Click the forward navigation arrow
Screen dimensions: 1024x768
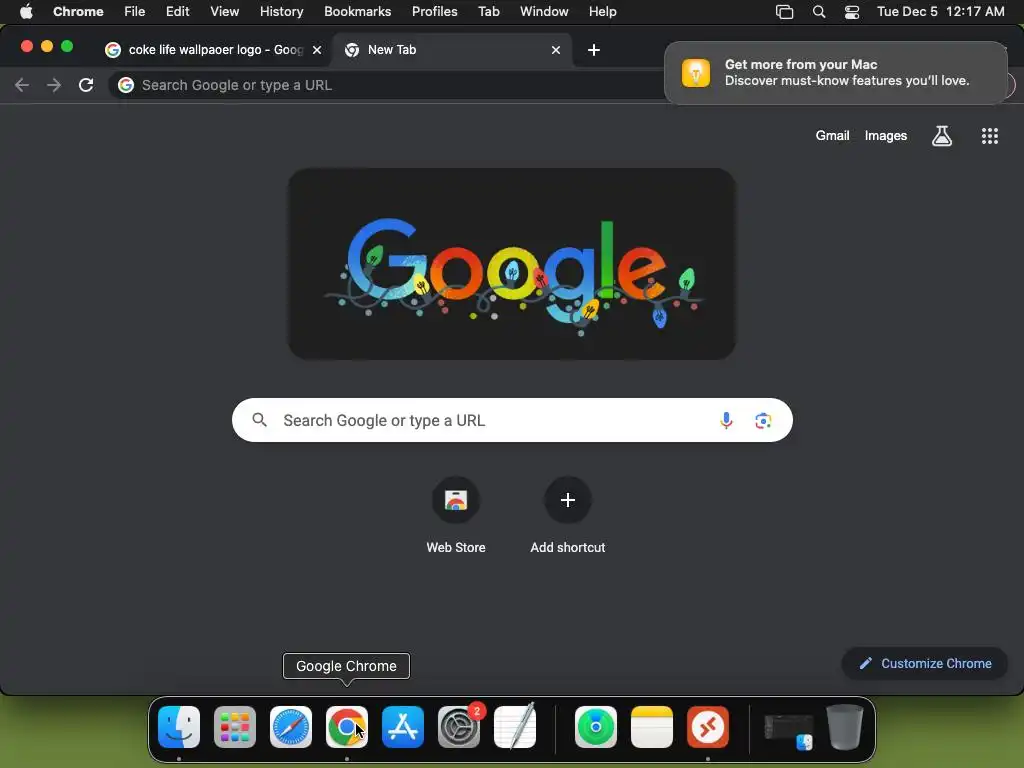(x=54, y=85)
